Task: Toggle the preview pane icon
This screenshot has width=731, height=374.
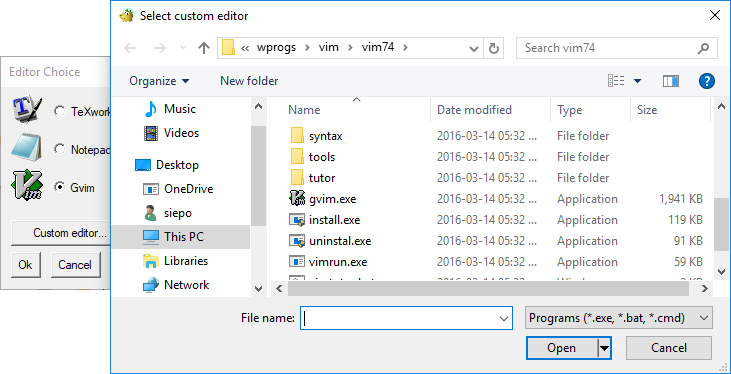Action: pos(670,81)
